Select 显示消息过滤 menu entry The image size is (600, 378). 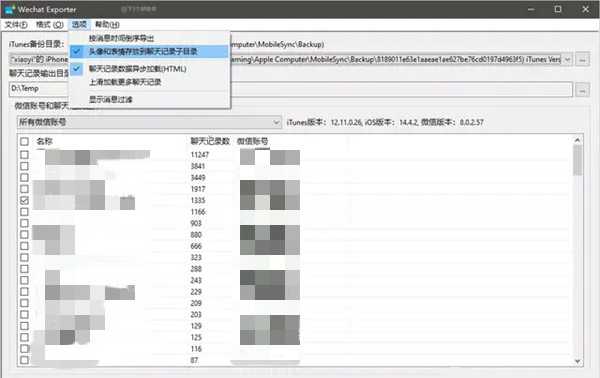[x=150, y=99]
